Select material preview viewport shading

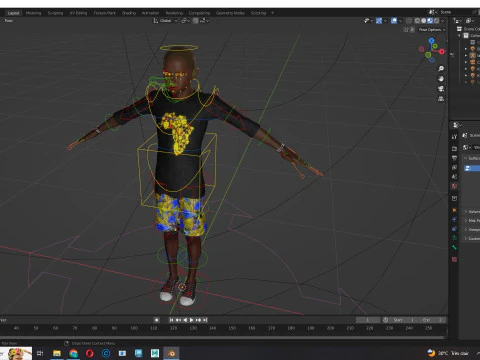pyautogui.click(x=430, y=21)
